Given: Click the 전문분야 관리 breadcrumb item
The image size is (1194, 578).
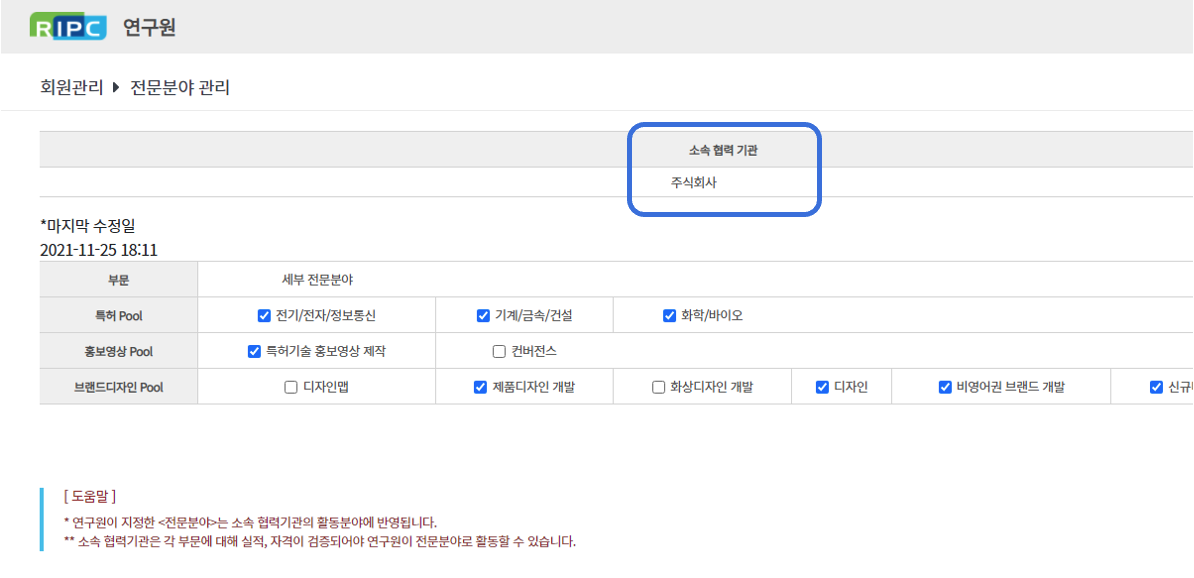Looking at the screenshot, I should (180, 88).
